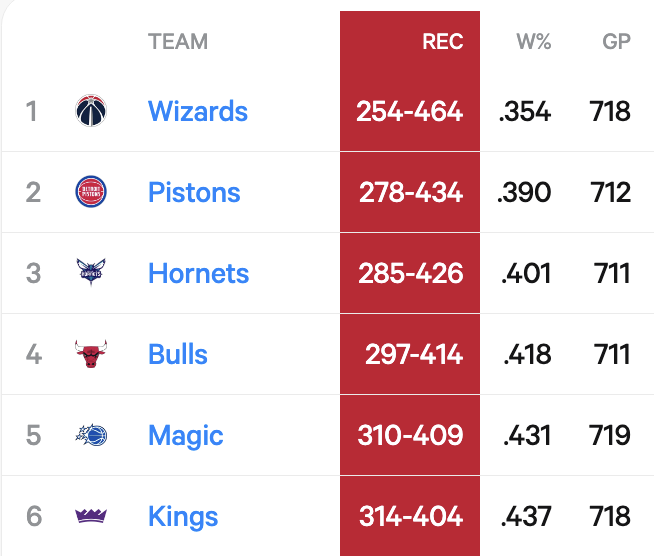Viewport: 654px width, 556px height.
Task: Go to the Hornets team page
Action: pos(198,273)
